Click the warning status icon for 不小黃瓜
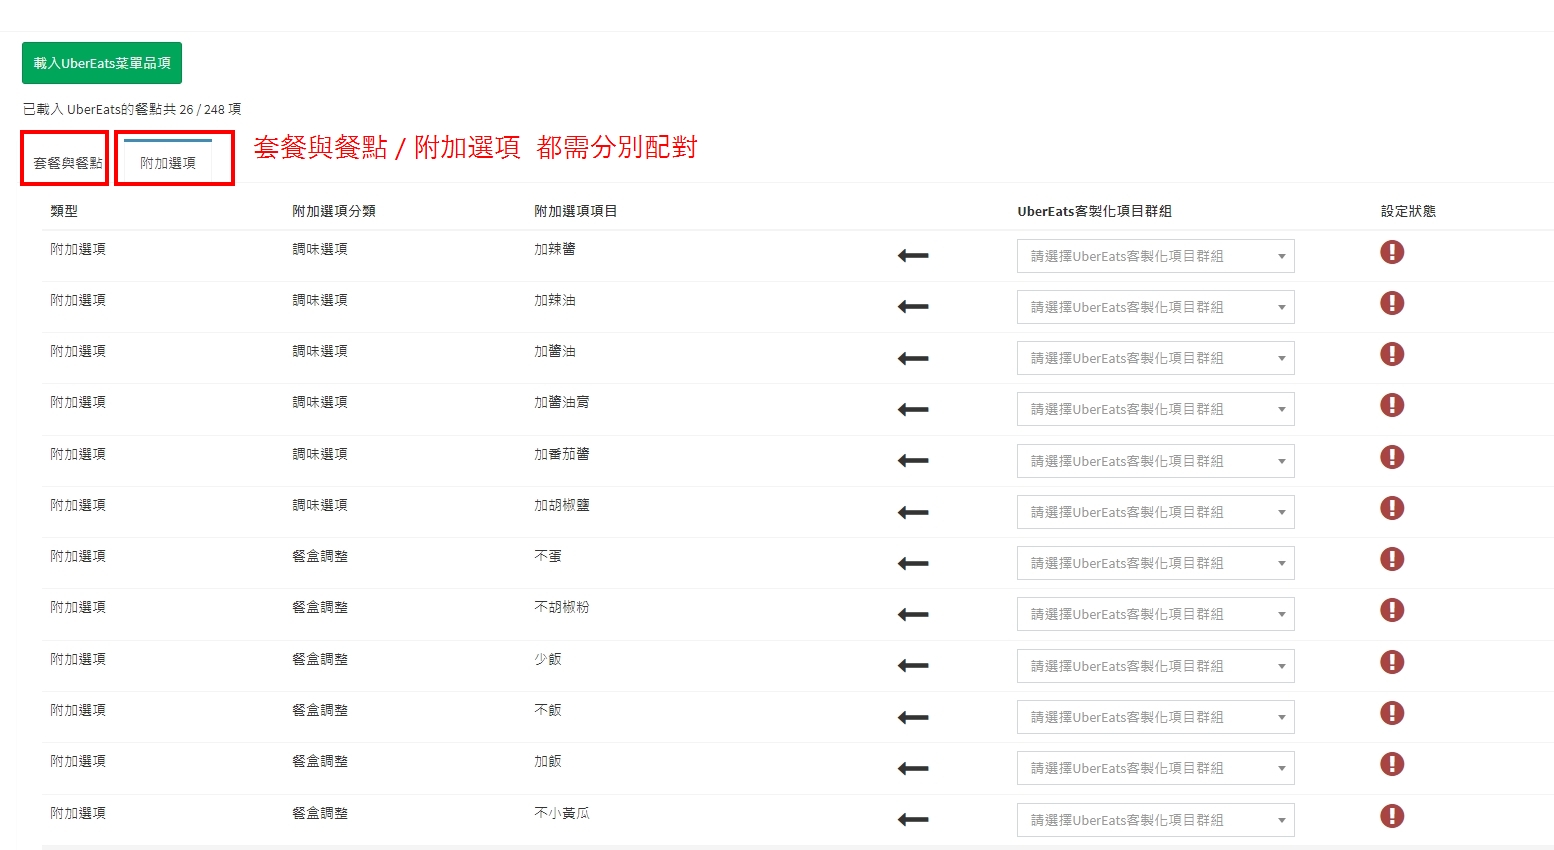1554x850 pixels. click(1391, 816)
